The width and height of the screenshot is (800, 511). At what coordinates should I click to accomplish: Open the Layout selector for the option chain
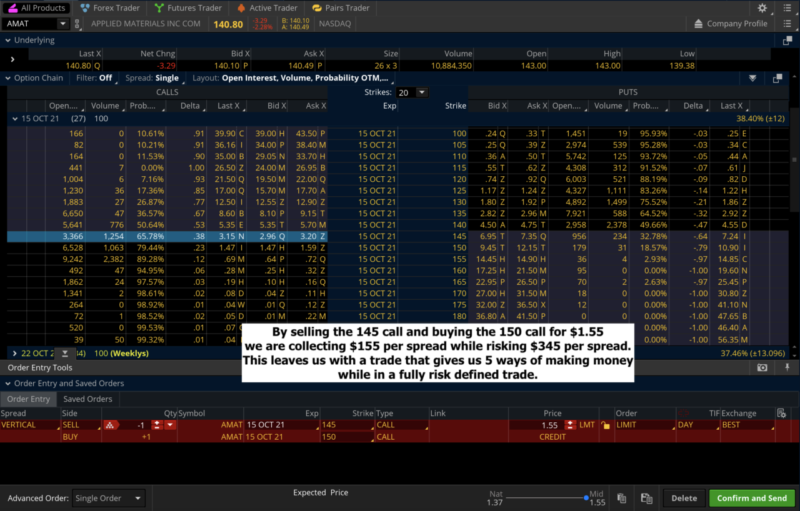pos(291,78)
